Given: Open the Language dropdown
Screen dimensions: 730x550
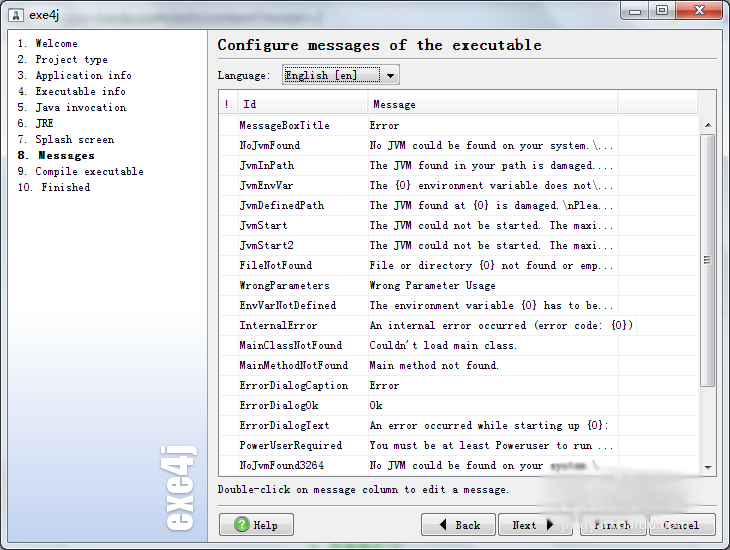Looking at the screenshot, I should [x=390, y=75].
